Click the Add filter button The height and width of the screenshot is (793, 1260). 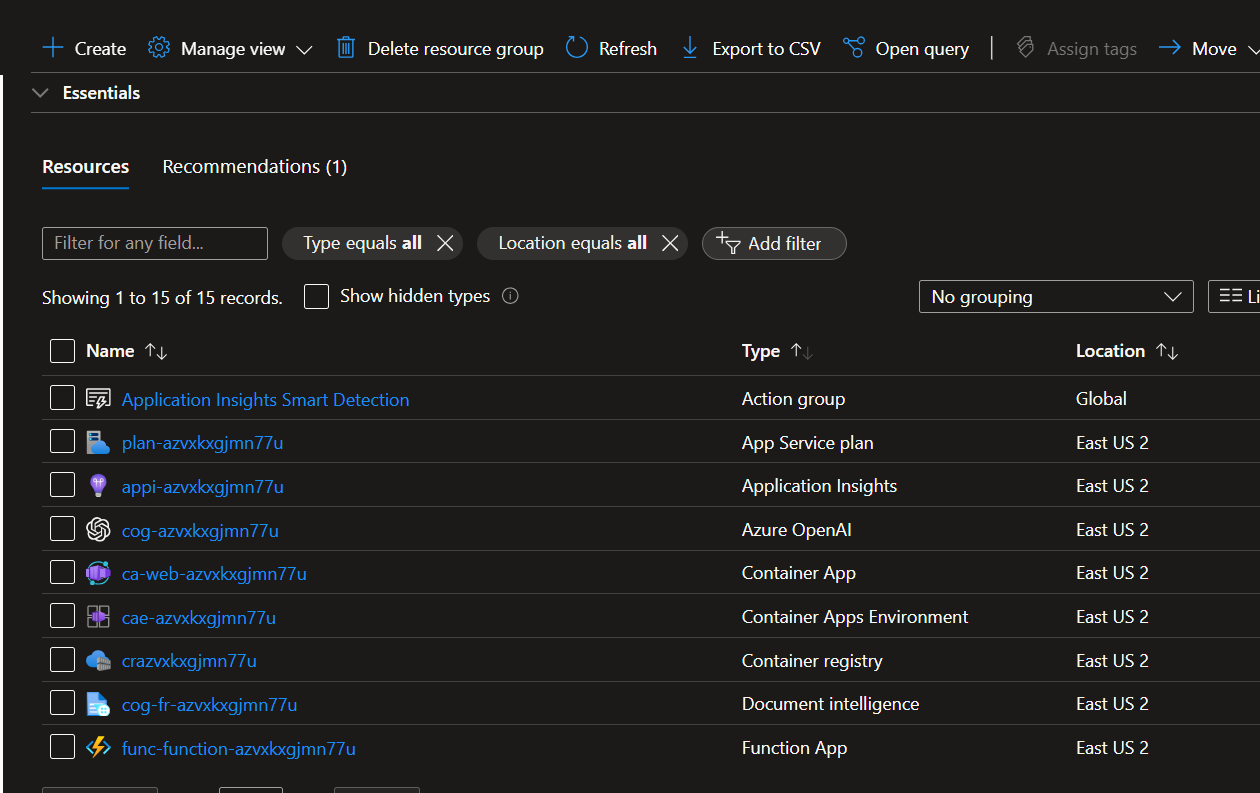tap(774, 243)
